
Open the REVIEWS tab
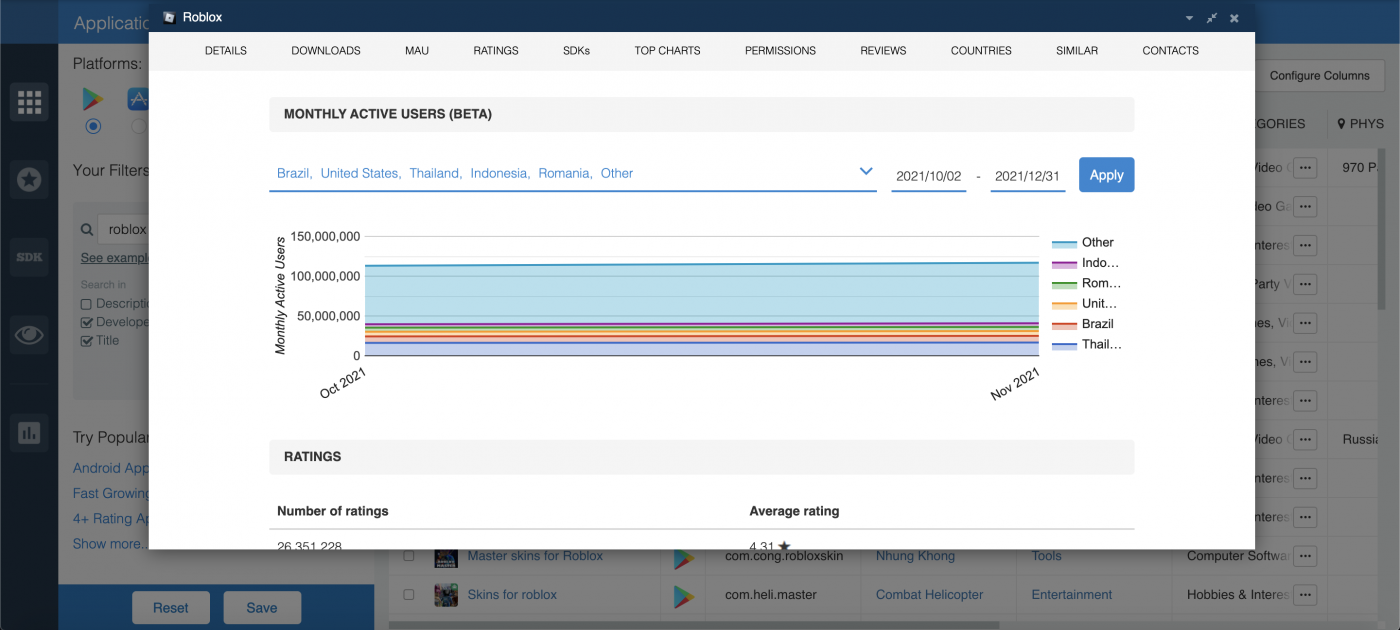click(x=883, y=50)
